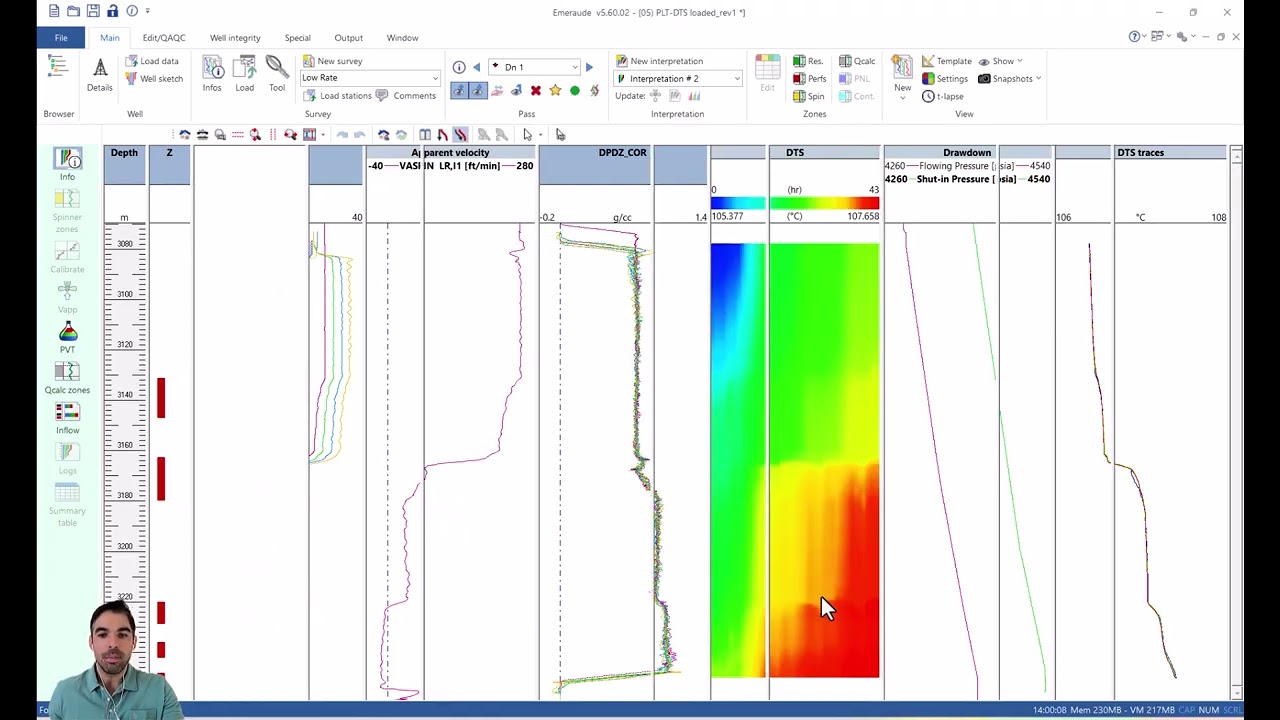This screenshot has height=720, width=1280.
Task: Click the pass information icon
Action: coord(459,67)
